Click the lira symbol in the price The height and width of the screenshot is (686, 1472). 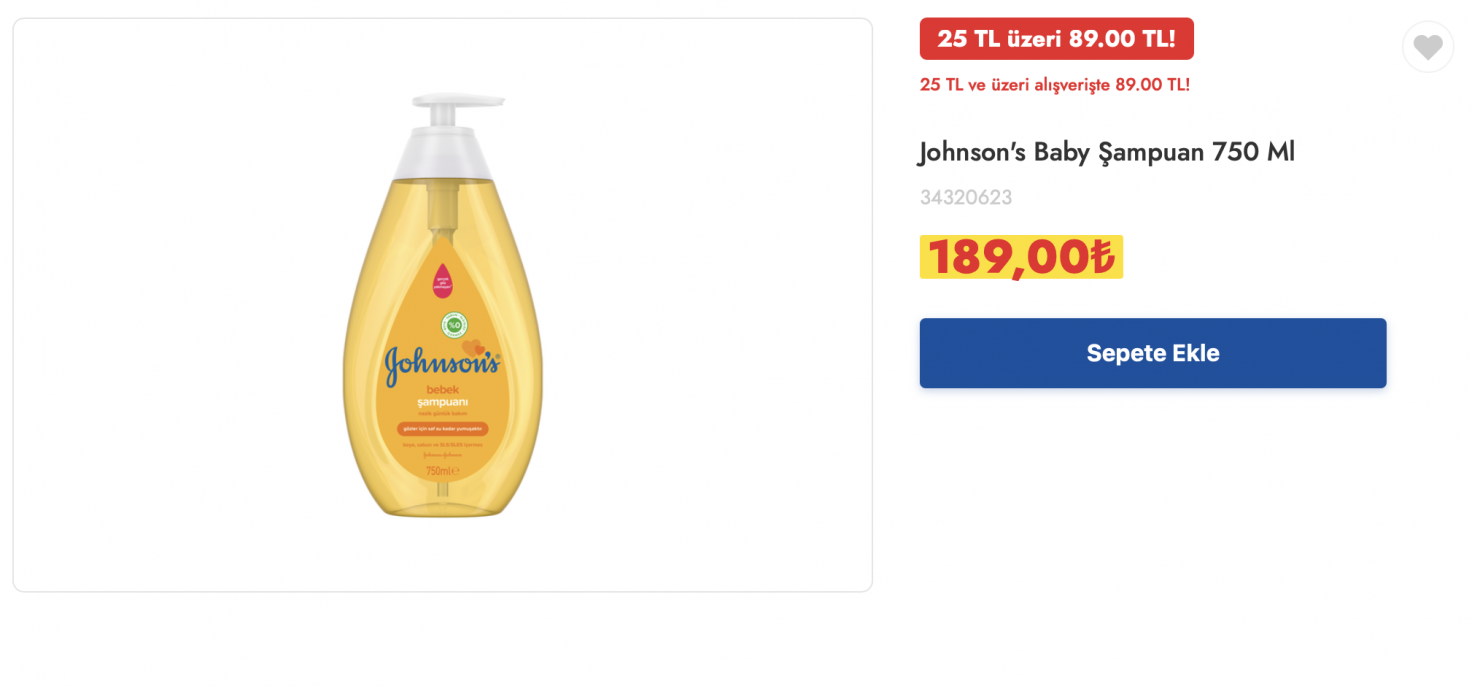[1101, 258]
